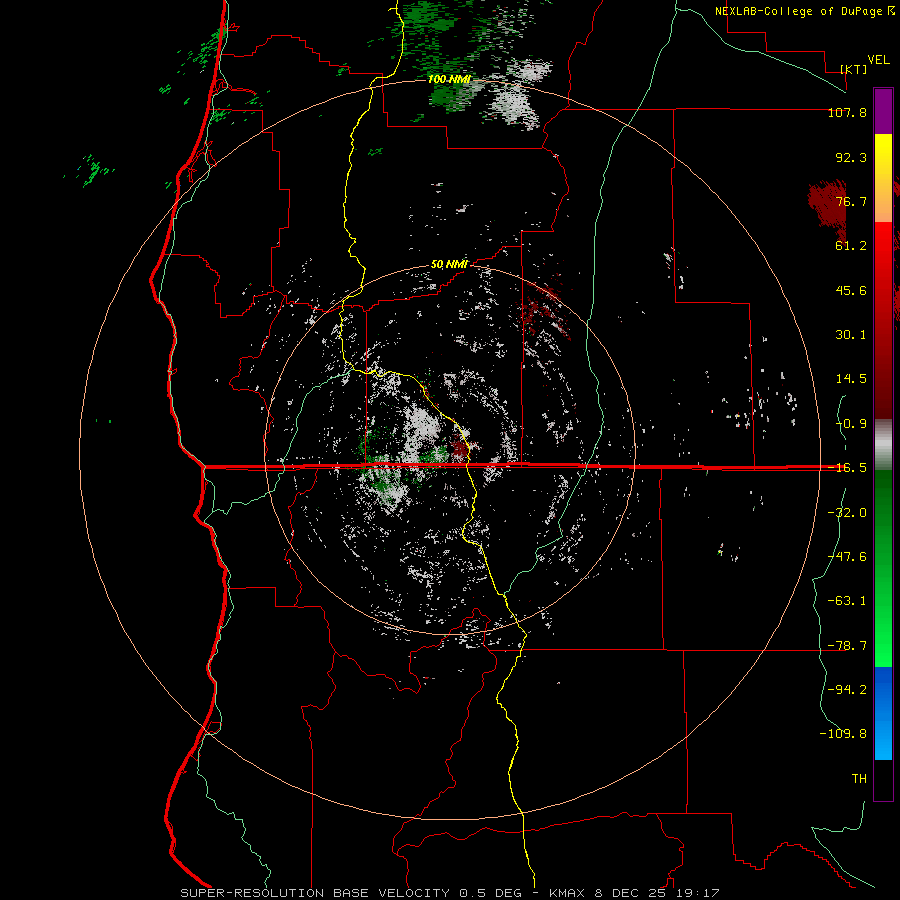Click the -78.7 velocity scale value
Screen dimensions: 900x900
[x=847, y=646]
